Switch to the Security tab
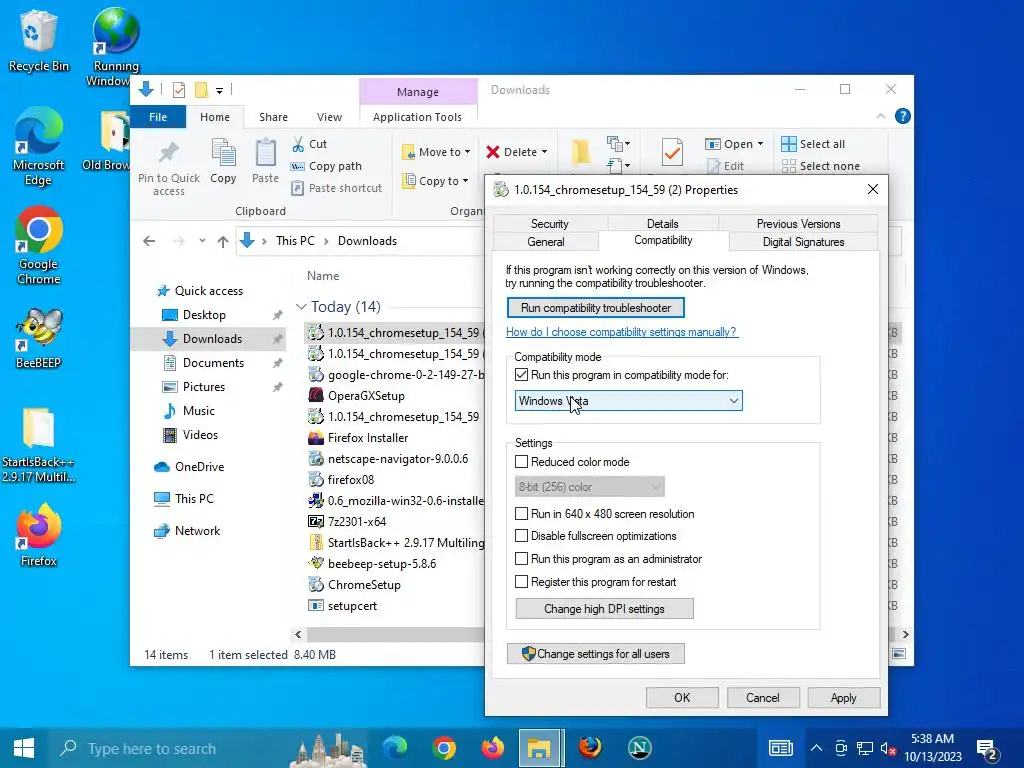1024x768 pixels. point(549,223)
